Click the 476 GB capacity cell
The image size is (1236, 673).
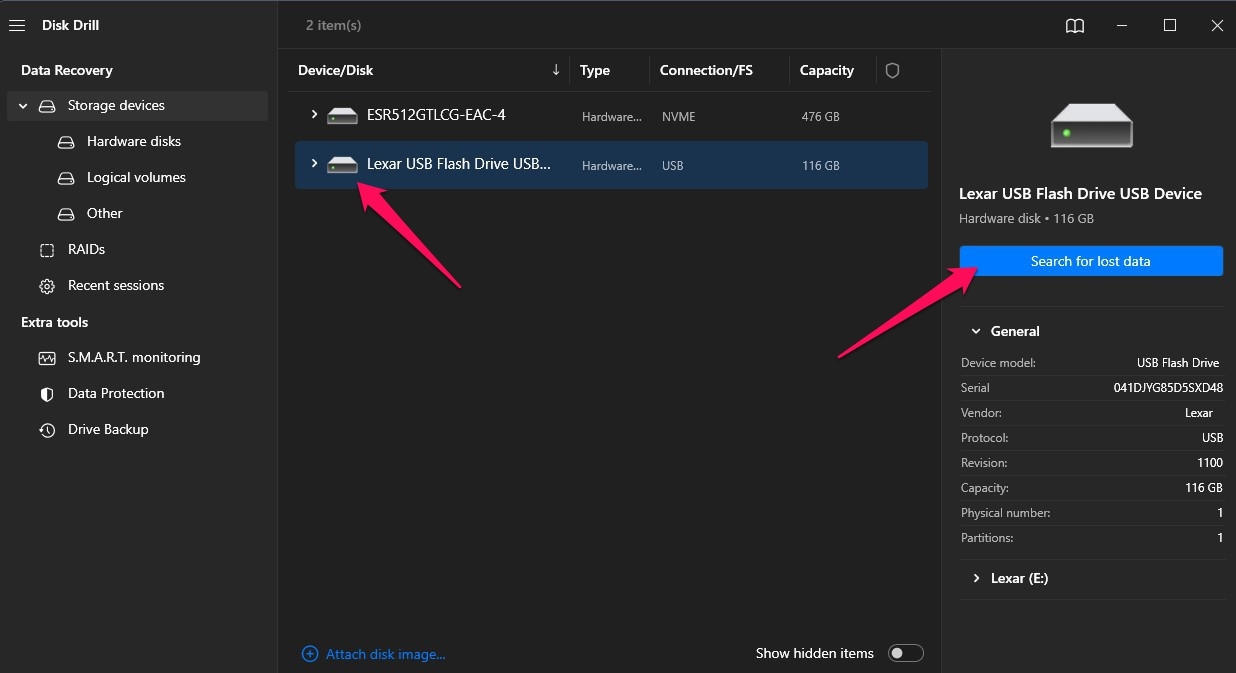(821, 117)
